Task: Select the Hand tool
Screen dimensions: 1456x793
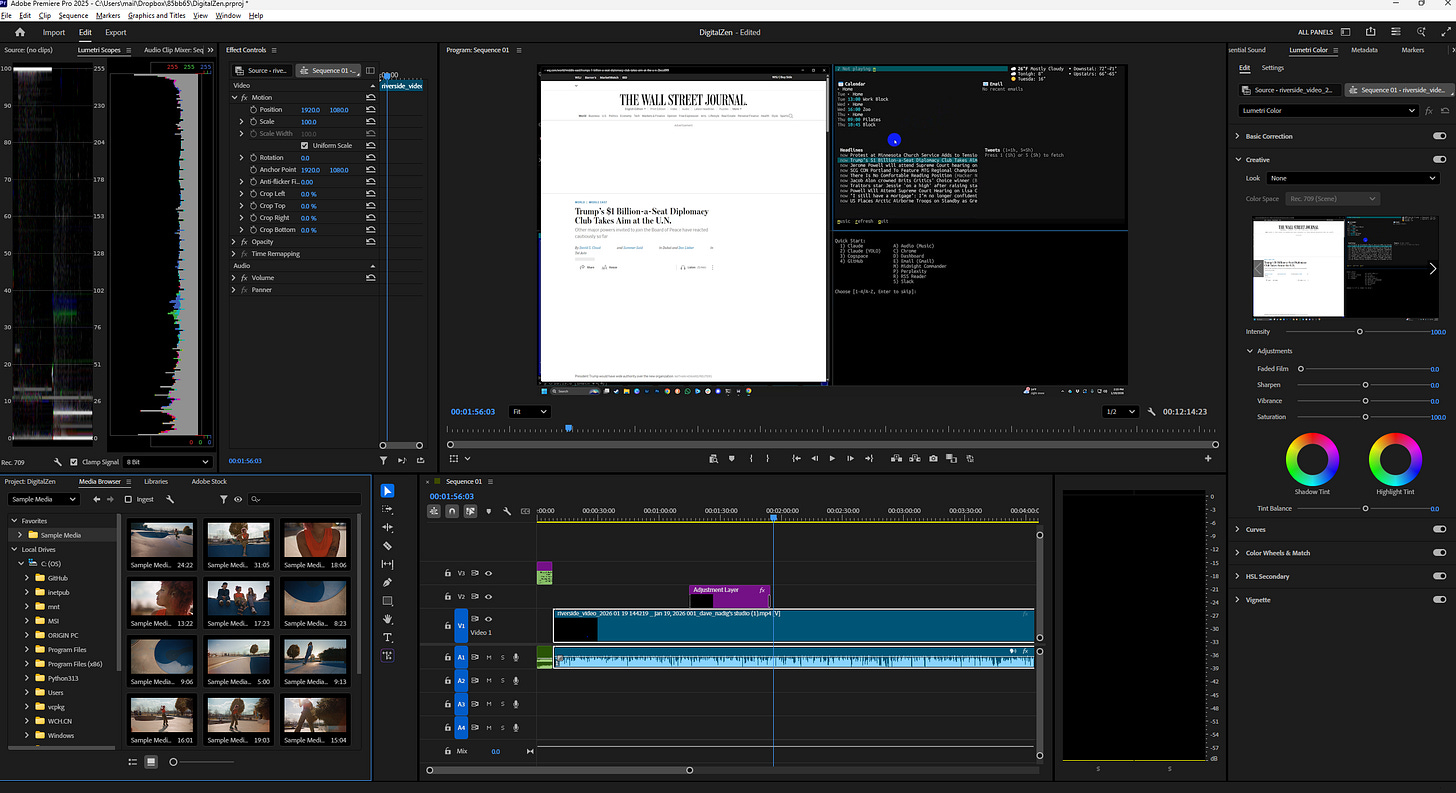Action: tap(388, 619)
